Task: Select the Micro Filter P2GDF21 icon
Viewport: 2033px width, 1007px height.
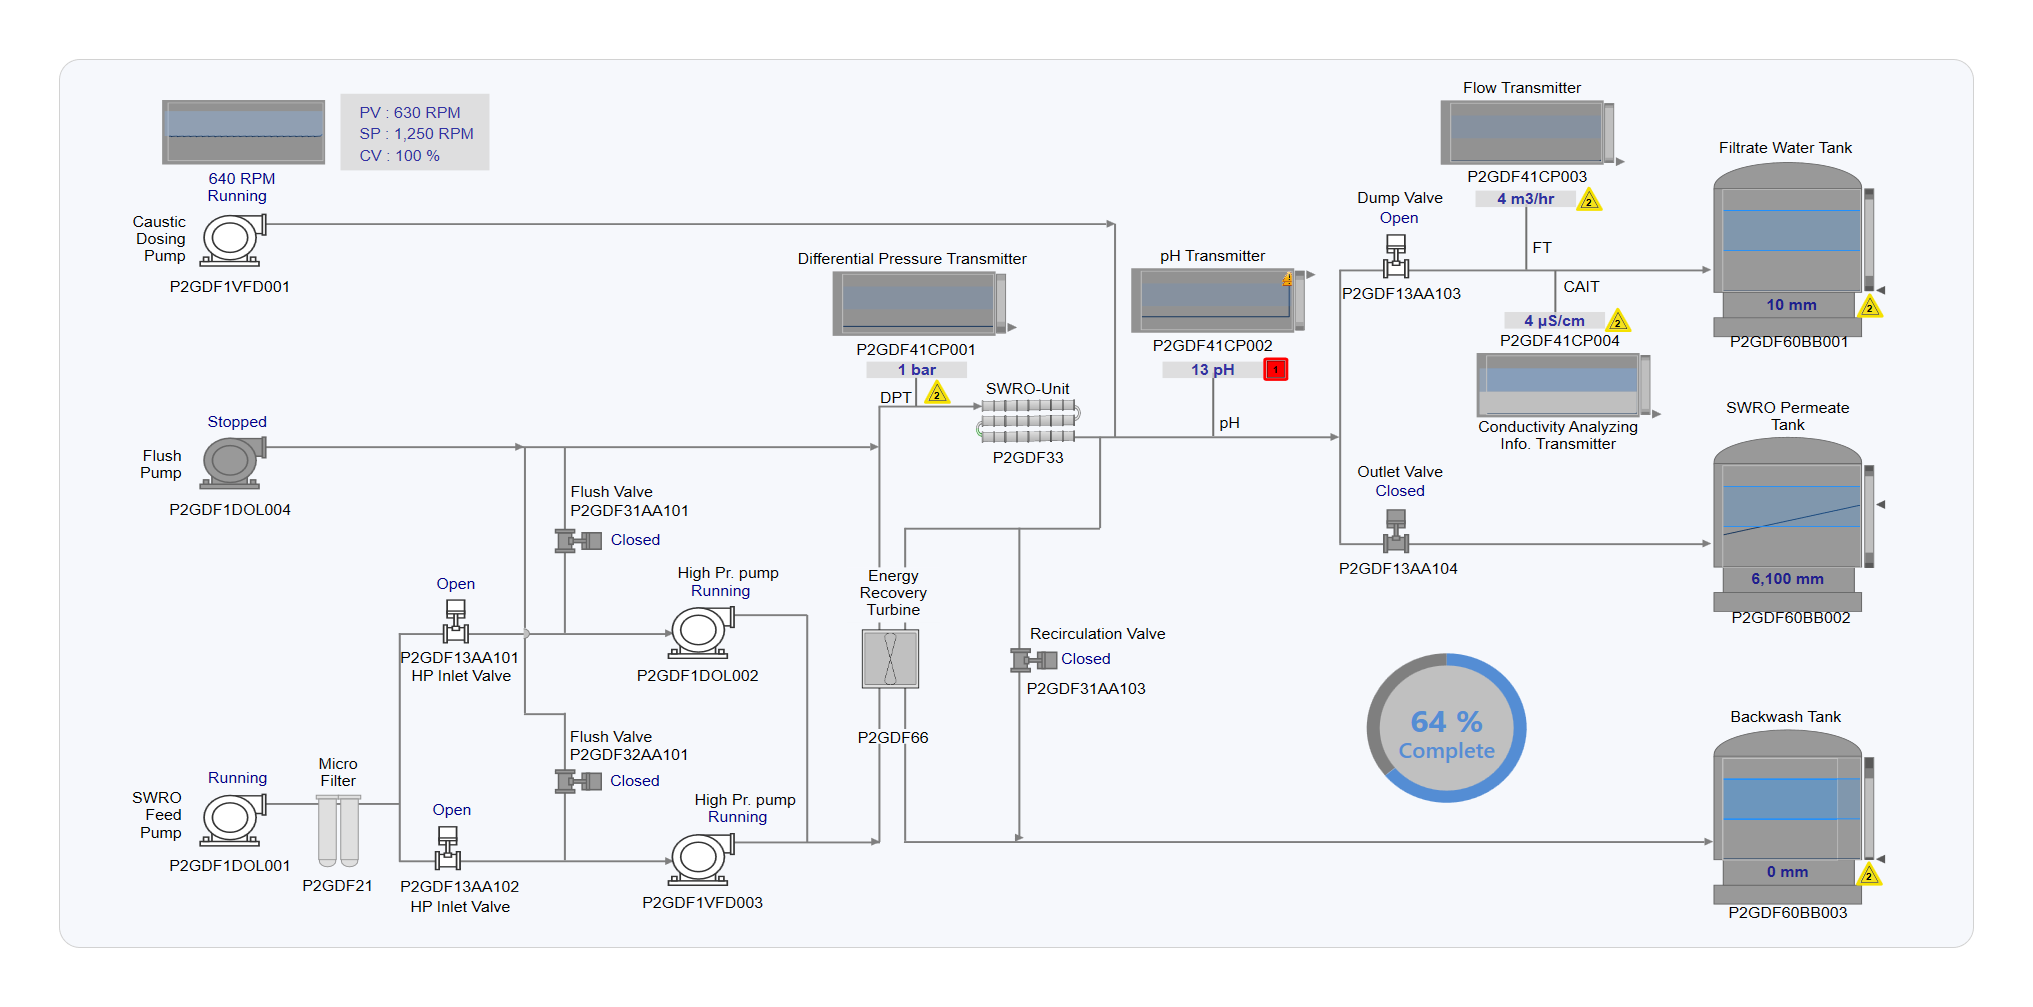Action: 338,830
